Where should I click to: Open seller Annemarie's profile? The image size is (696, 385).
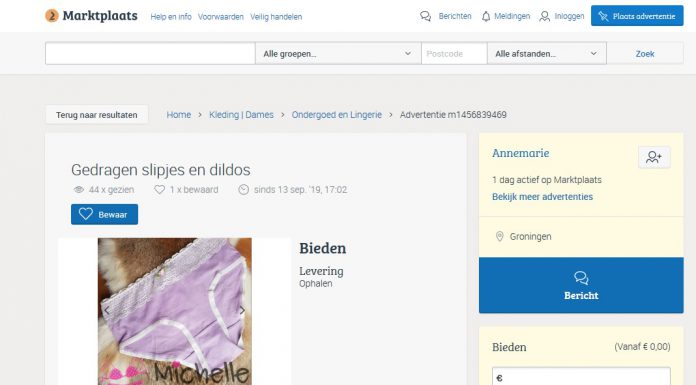pos(520,153)
